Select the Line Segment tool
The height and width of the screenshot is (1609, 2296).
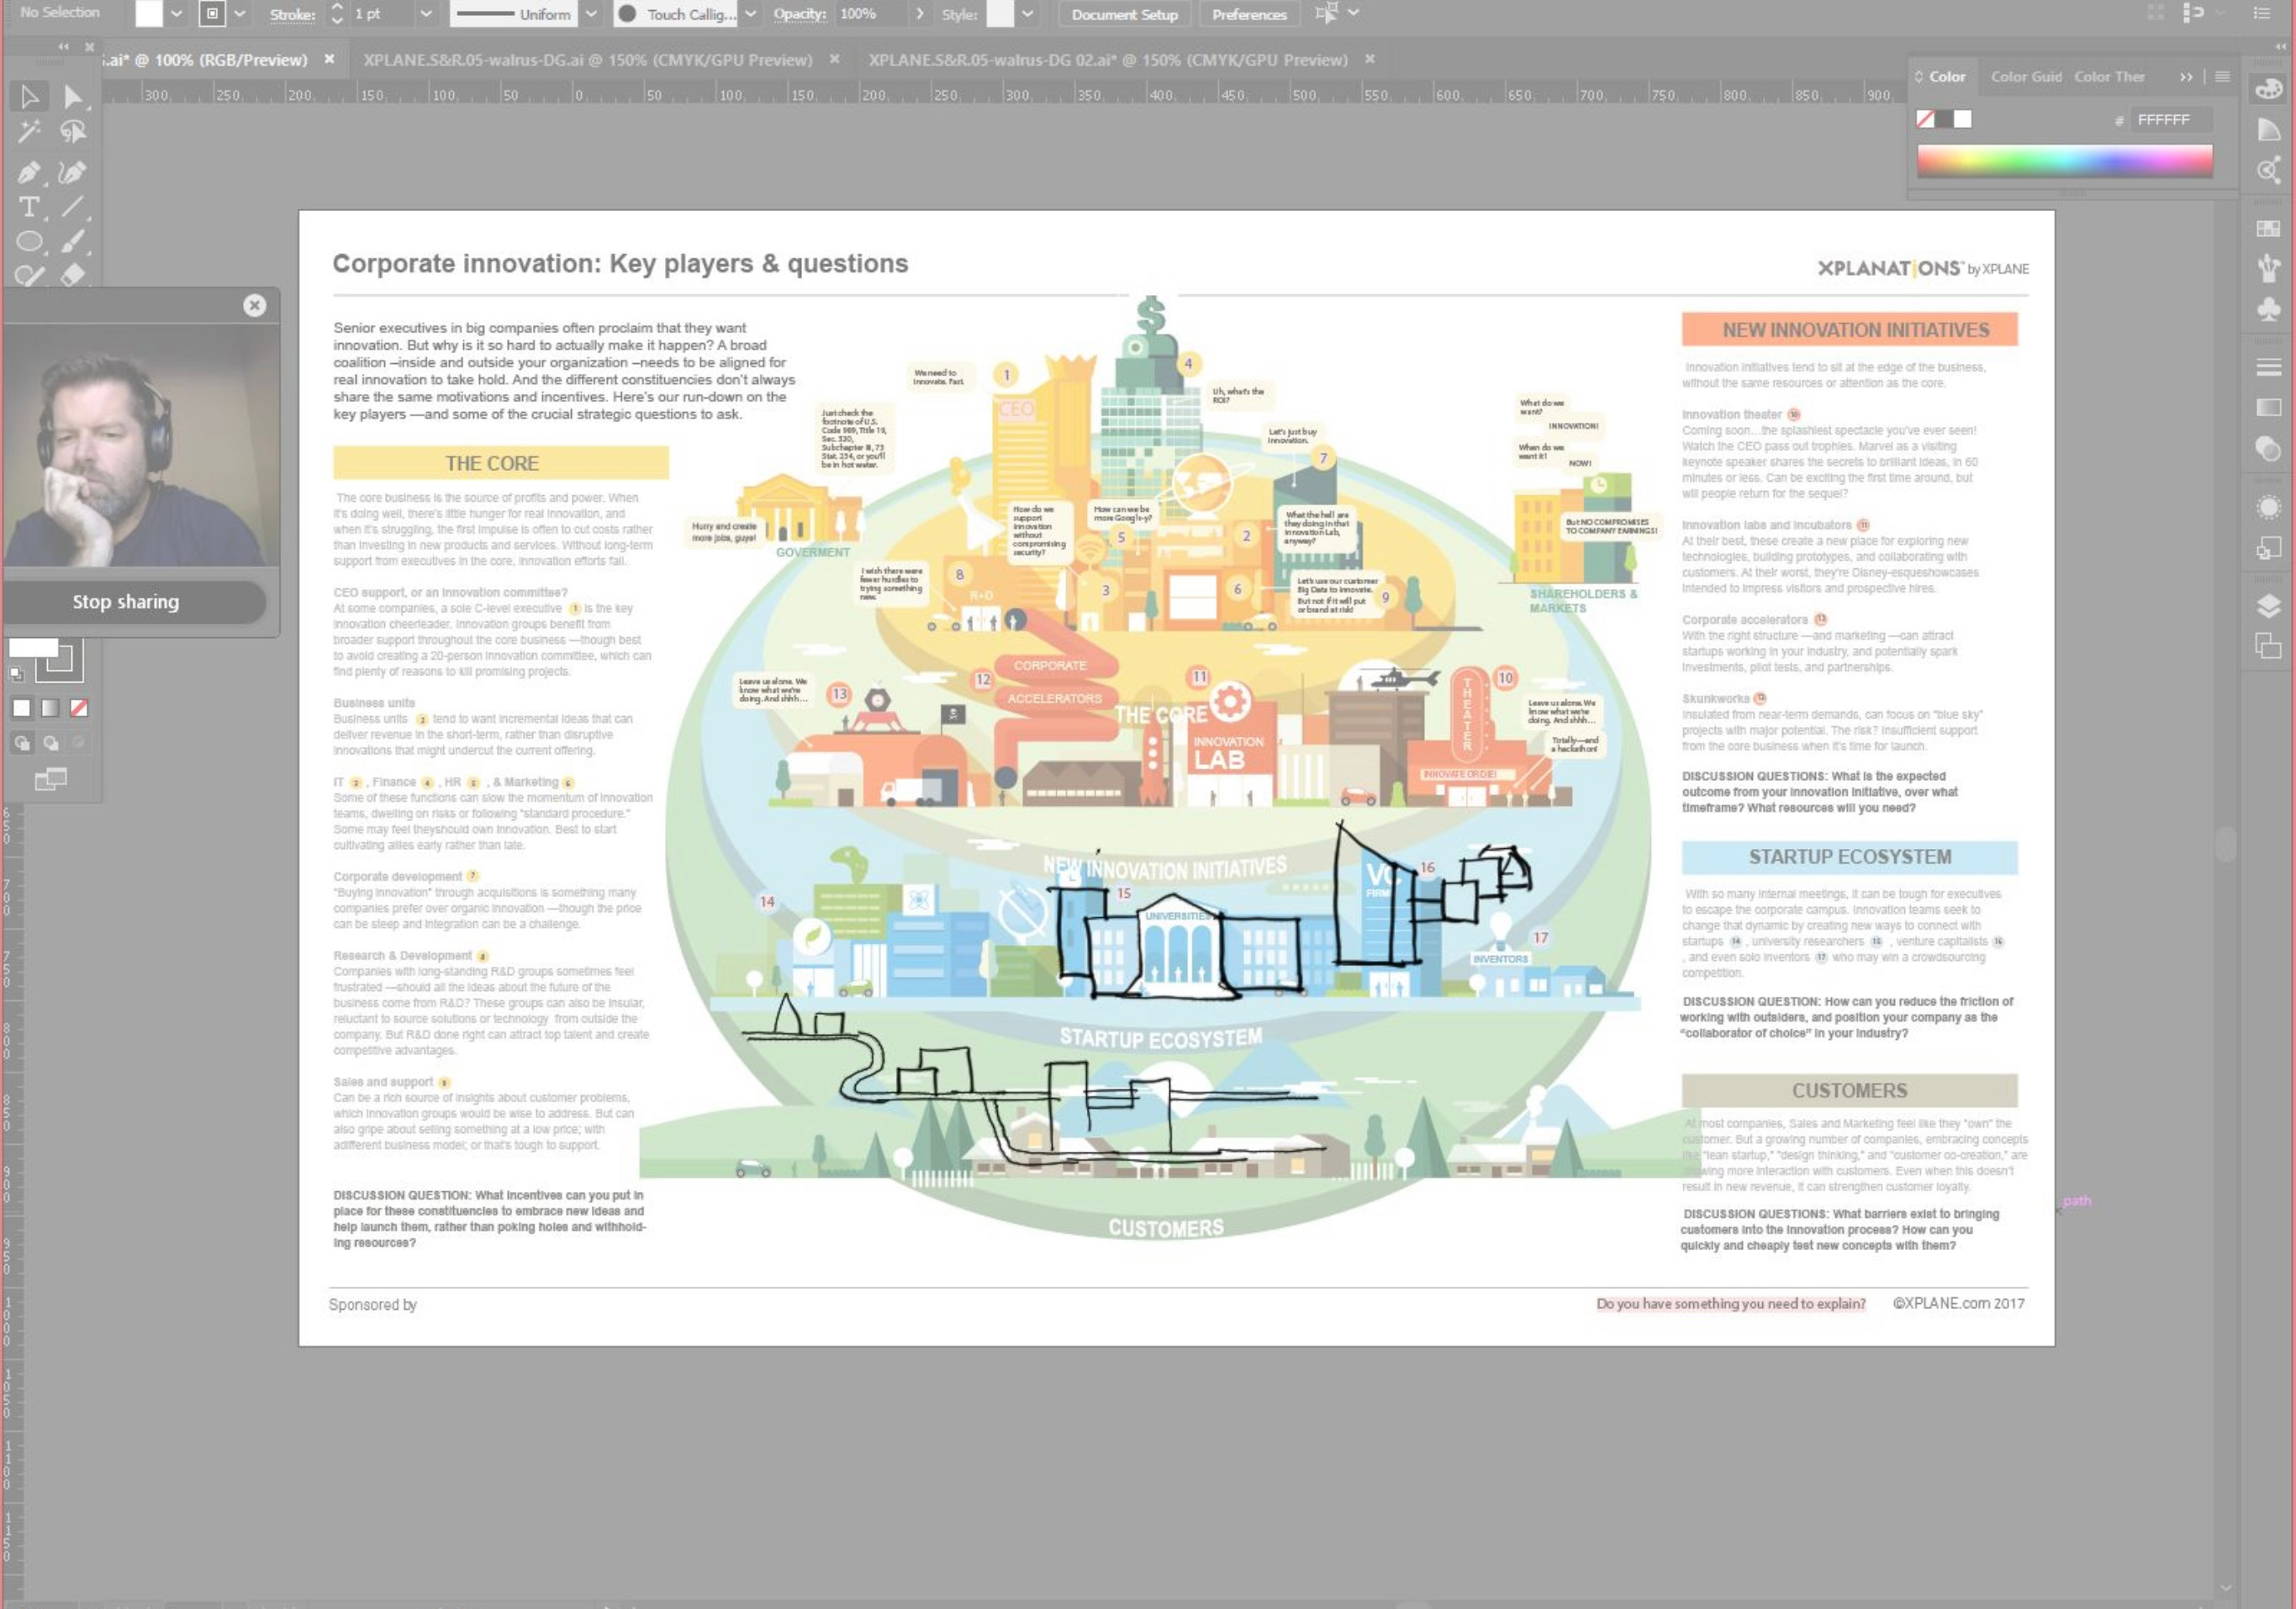(73, 207)
